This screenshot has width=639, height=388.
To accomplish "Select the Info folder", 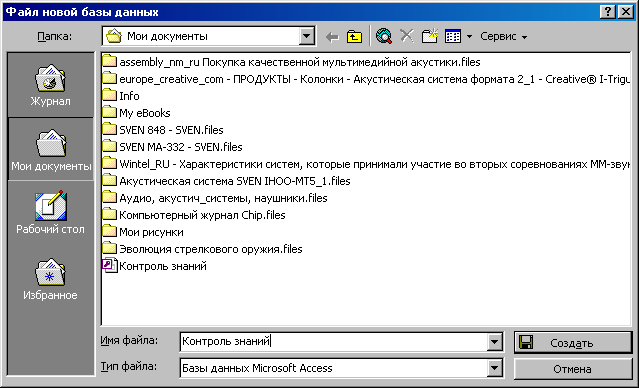I will [121, 96].
